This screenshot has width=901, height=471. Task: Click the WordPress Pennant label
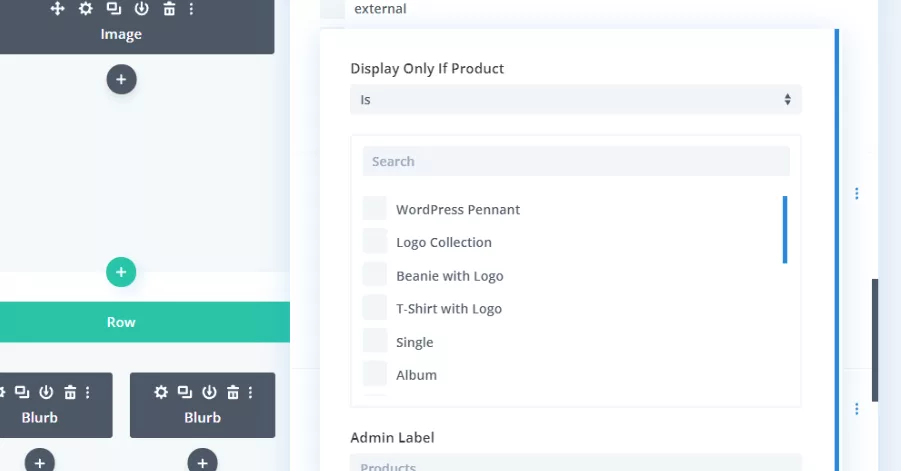[458, 210]
